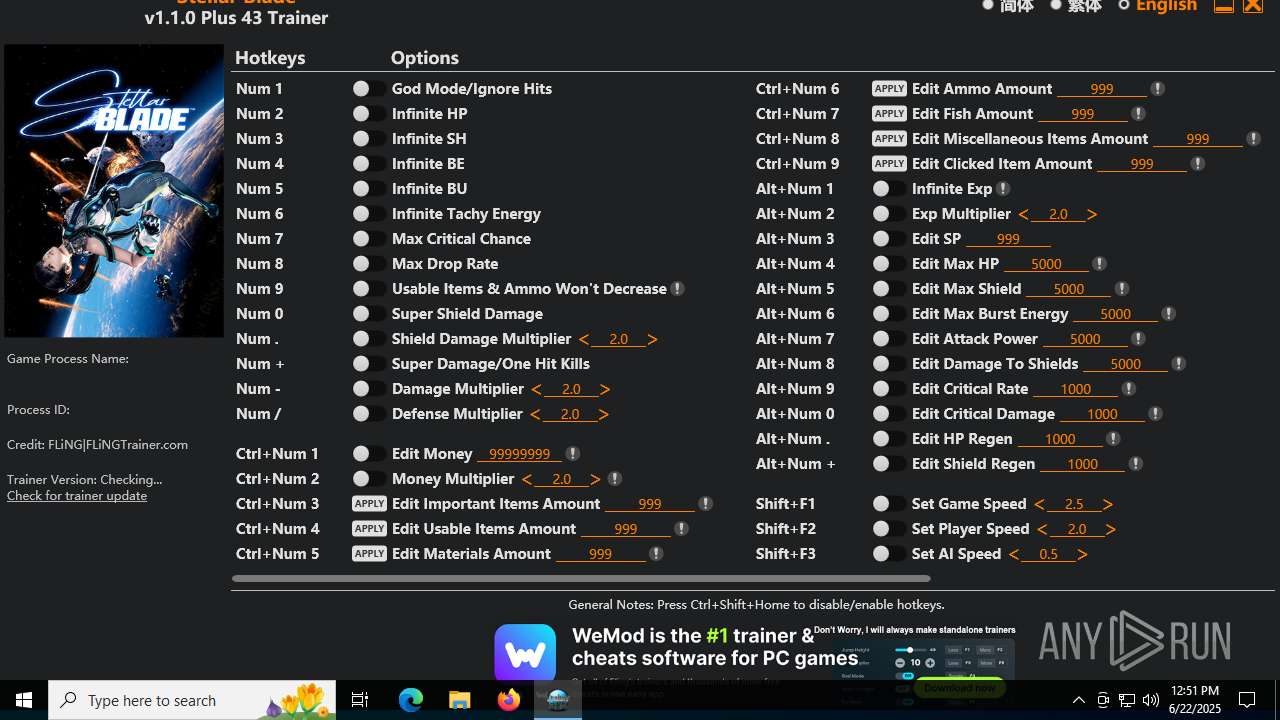Click info icon beside Edit Attack Power
The image size is (1280, 720).
[x=1138, y=339]
